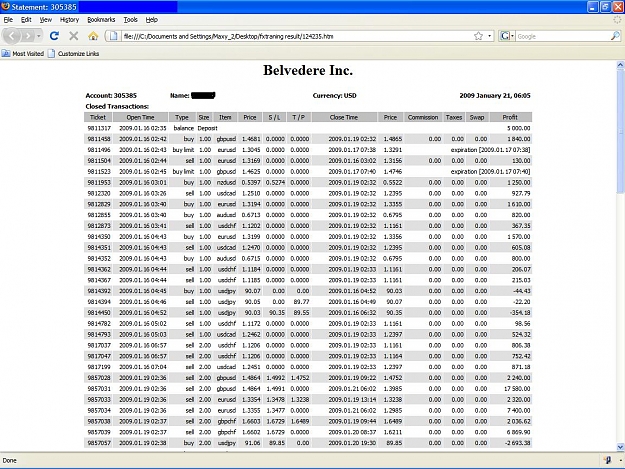
Task: Click the Currency: USD label
Action: click(x=334, y=96)
